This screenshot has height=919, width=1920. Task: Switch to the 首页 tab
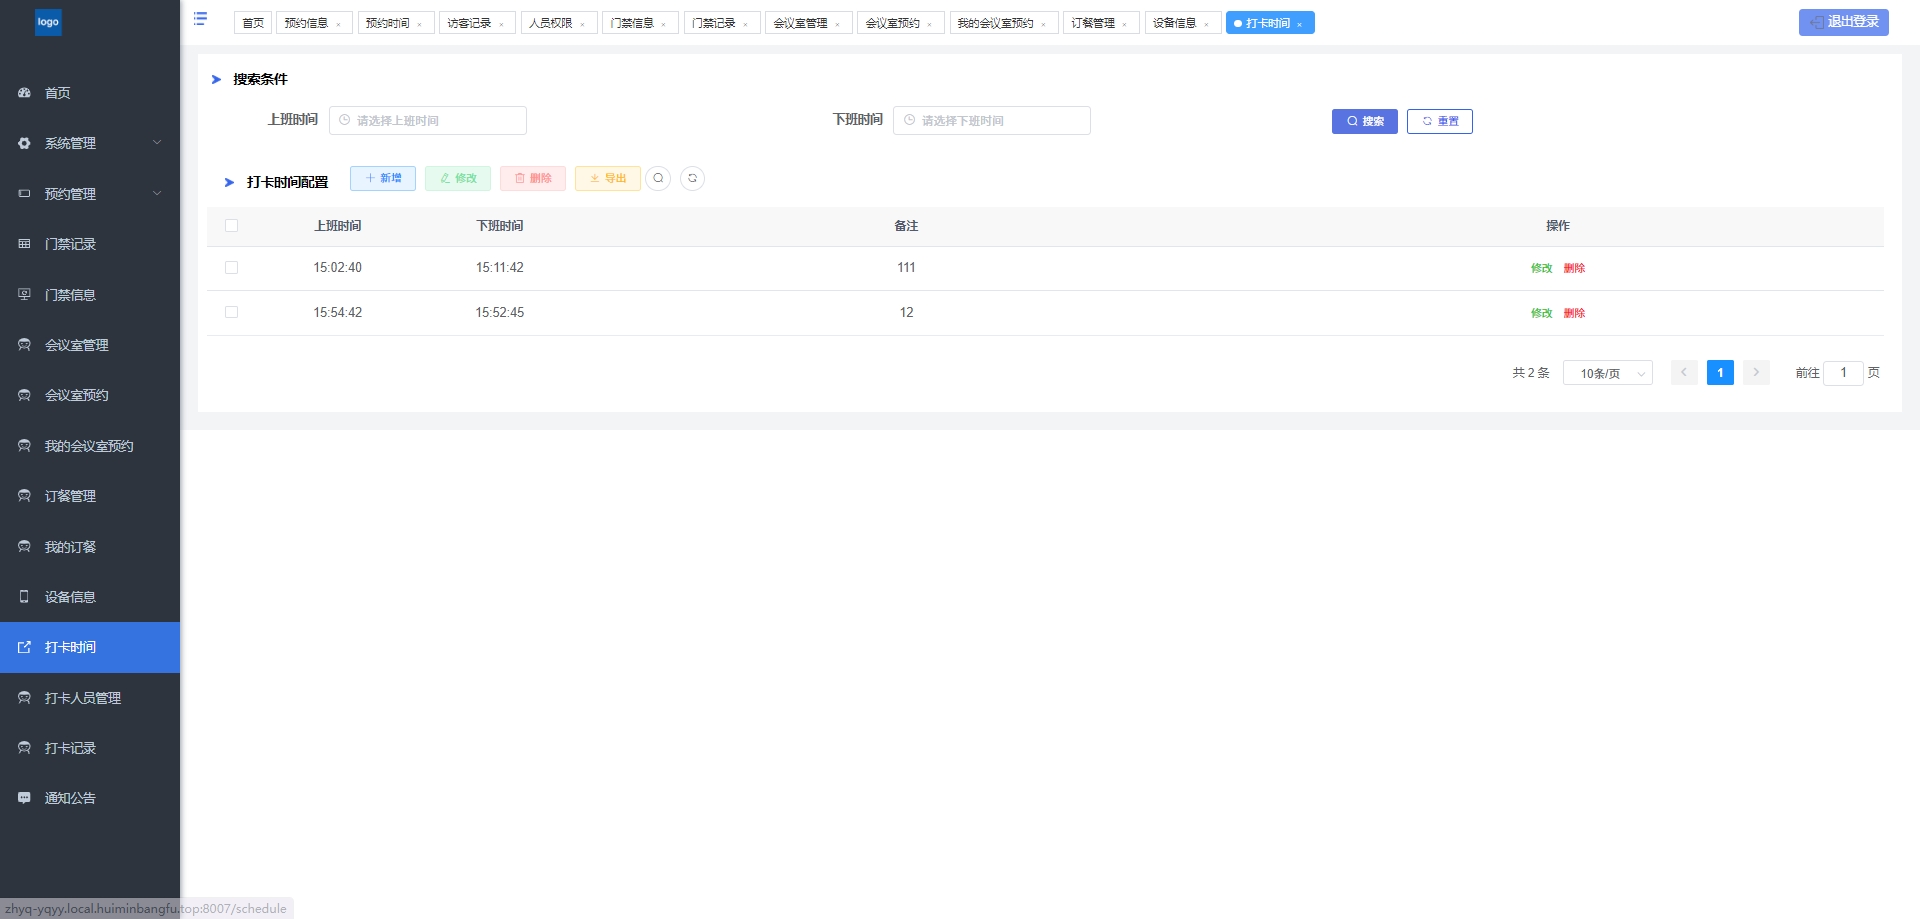click(x=253, y=23)
